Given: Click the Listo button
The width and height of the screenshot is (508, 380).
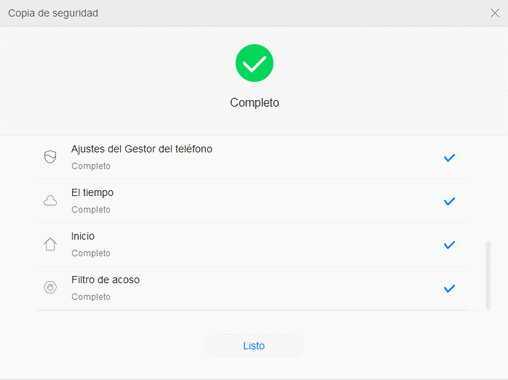Looking at the screenshot, I should 254,346.
